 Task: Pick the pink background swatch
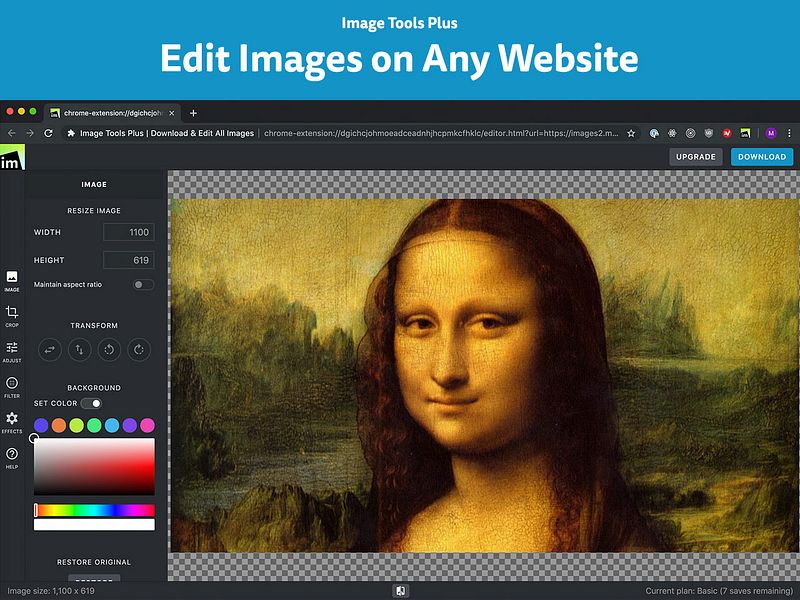point(147,425)
